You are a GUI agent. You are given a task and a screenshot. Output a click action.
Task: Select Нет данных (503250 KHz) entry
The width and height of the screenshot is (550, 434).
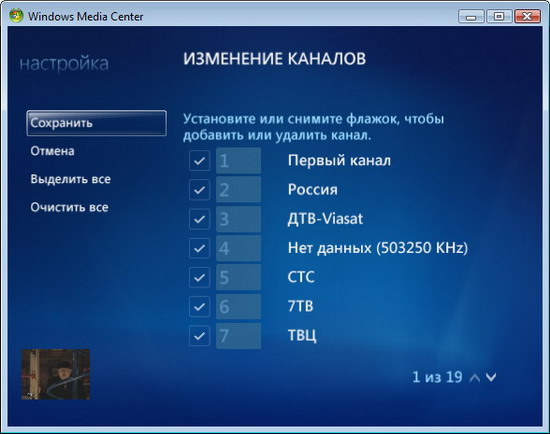(x=378, y=248)
